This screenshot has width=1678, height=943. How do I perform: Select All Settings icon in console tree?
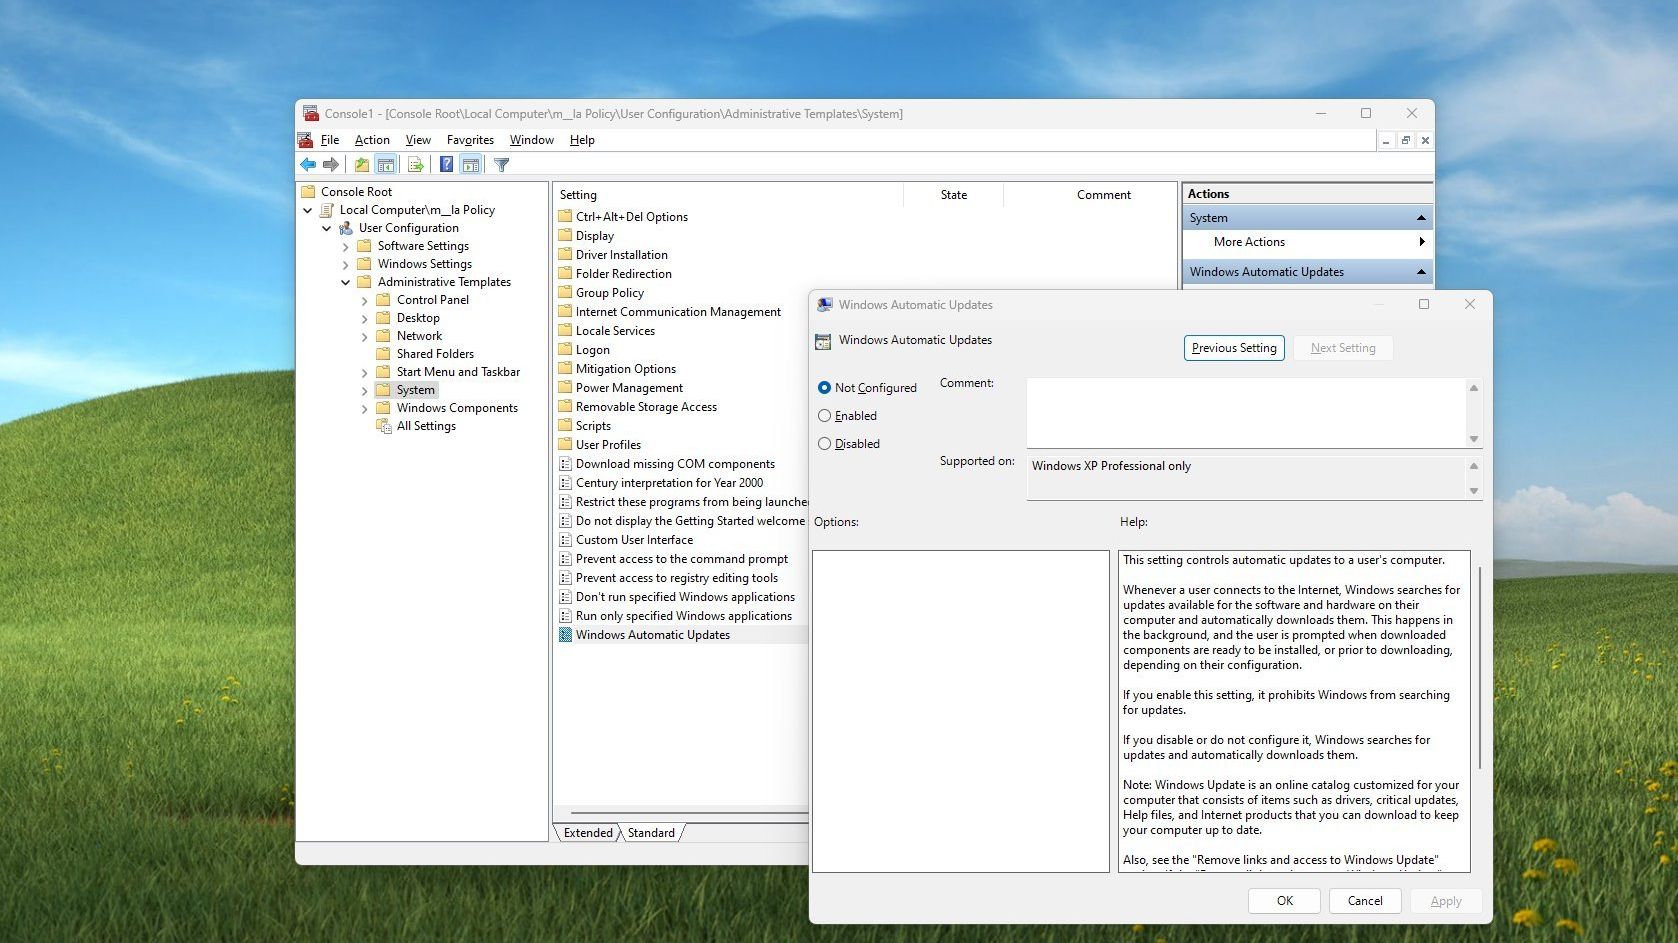click(383, 426)
